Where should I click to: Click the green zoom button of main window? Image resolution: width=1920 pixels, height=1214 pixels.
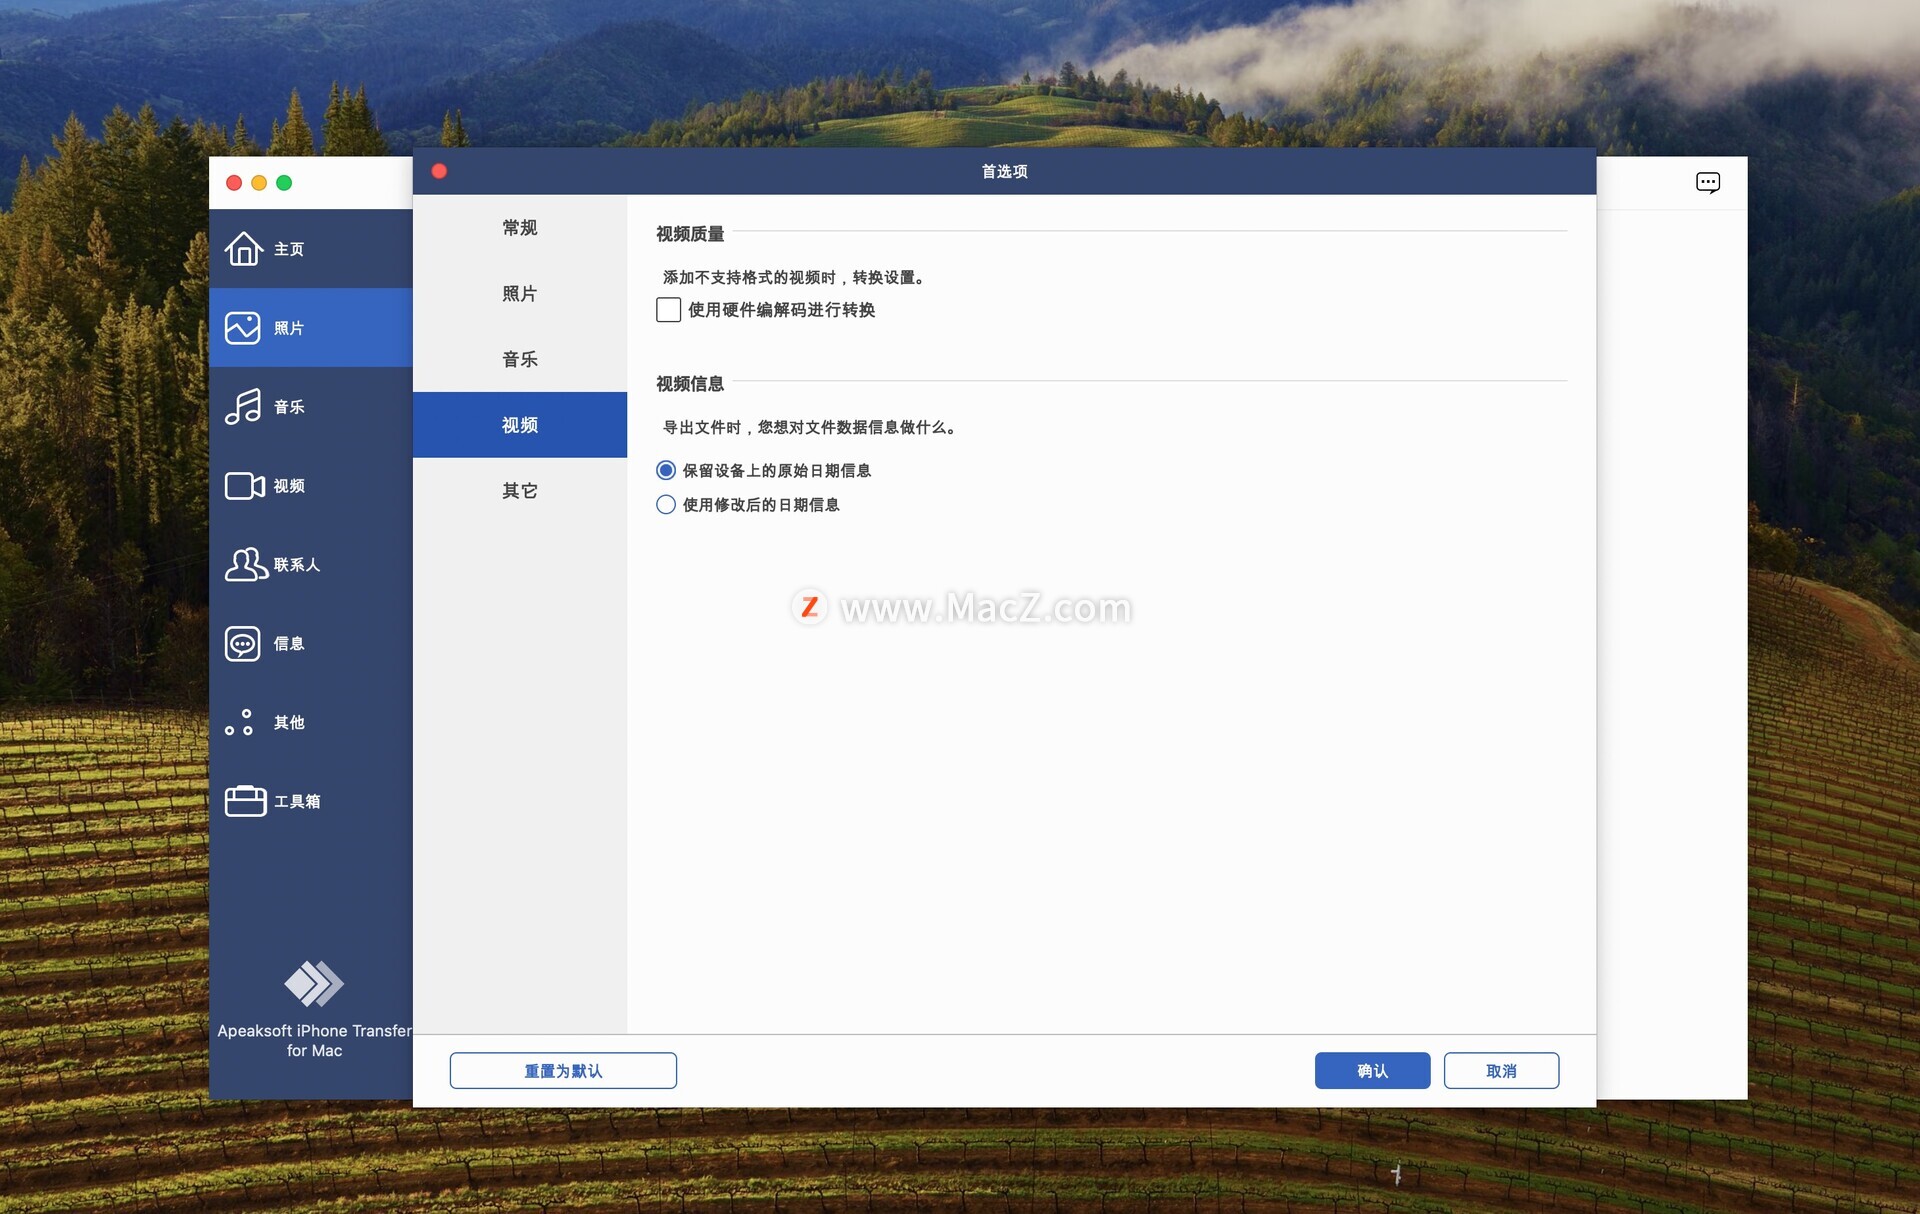coord(284,183)
